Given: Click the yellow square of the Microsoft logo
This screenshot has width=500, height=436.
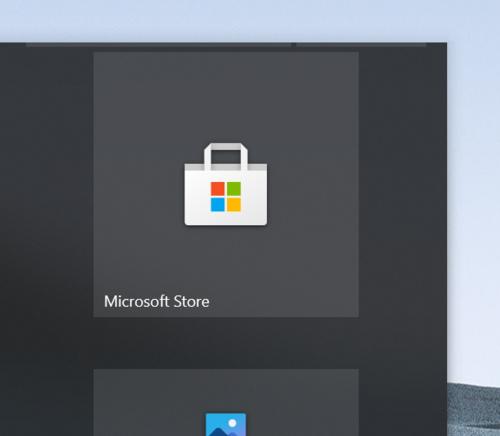Looking at the screenshot, I should [234, 205].
